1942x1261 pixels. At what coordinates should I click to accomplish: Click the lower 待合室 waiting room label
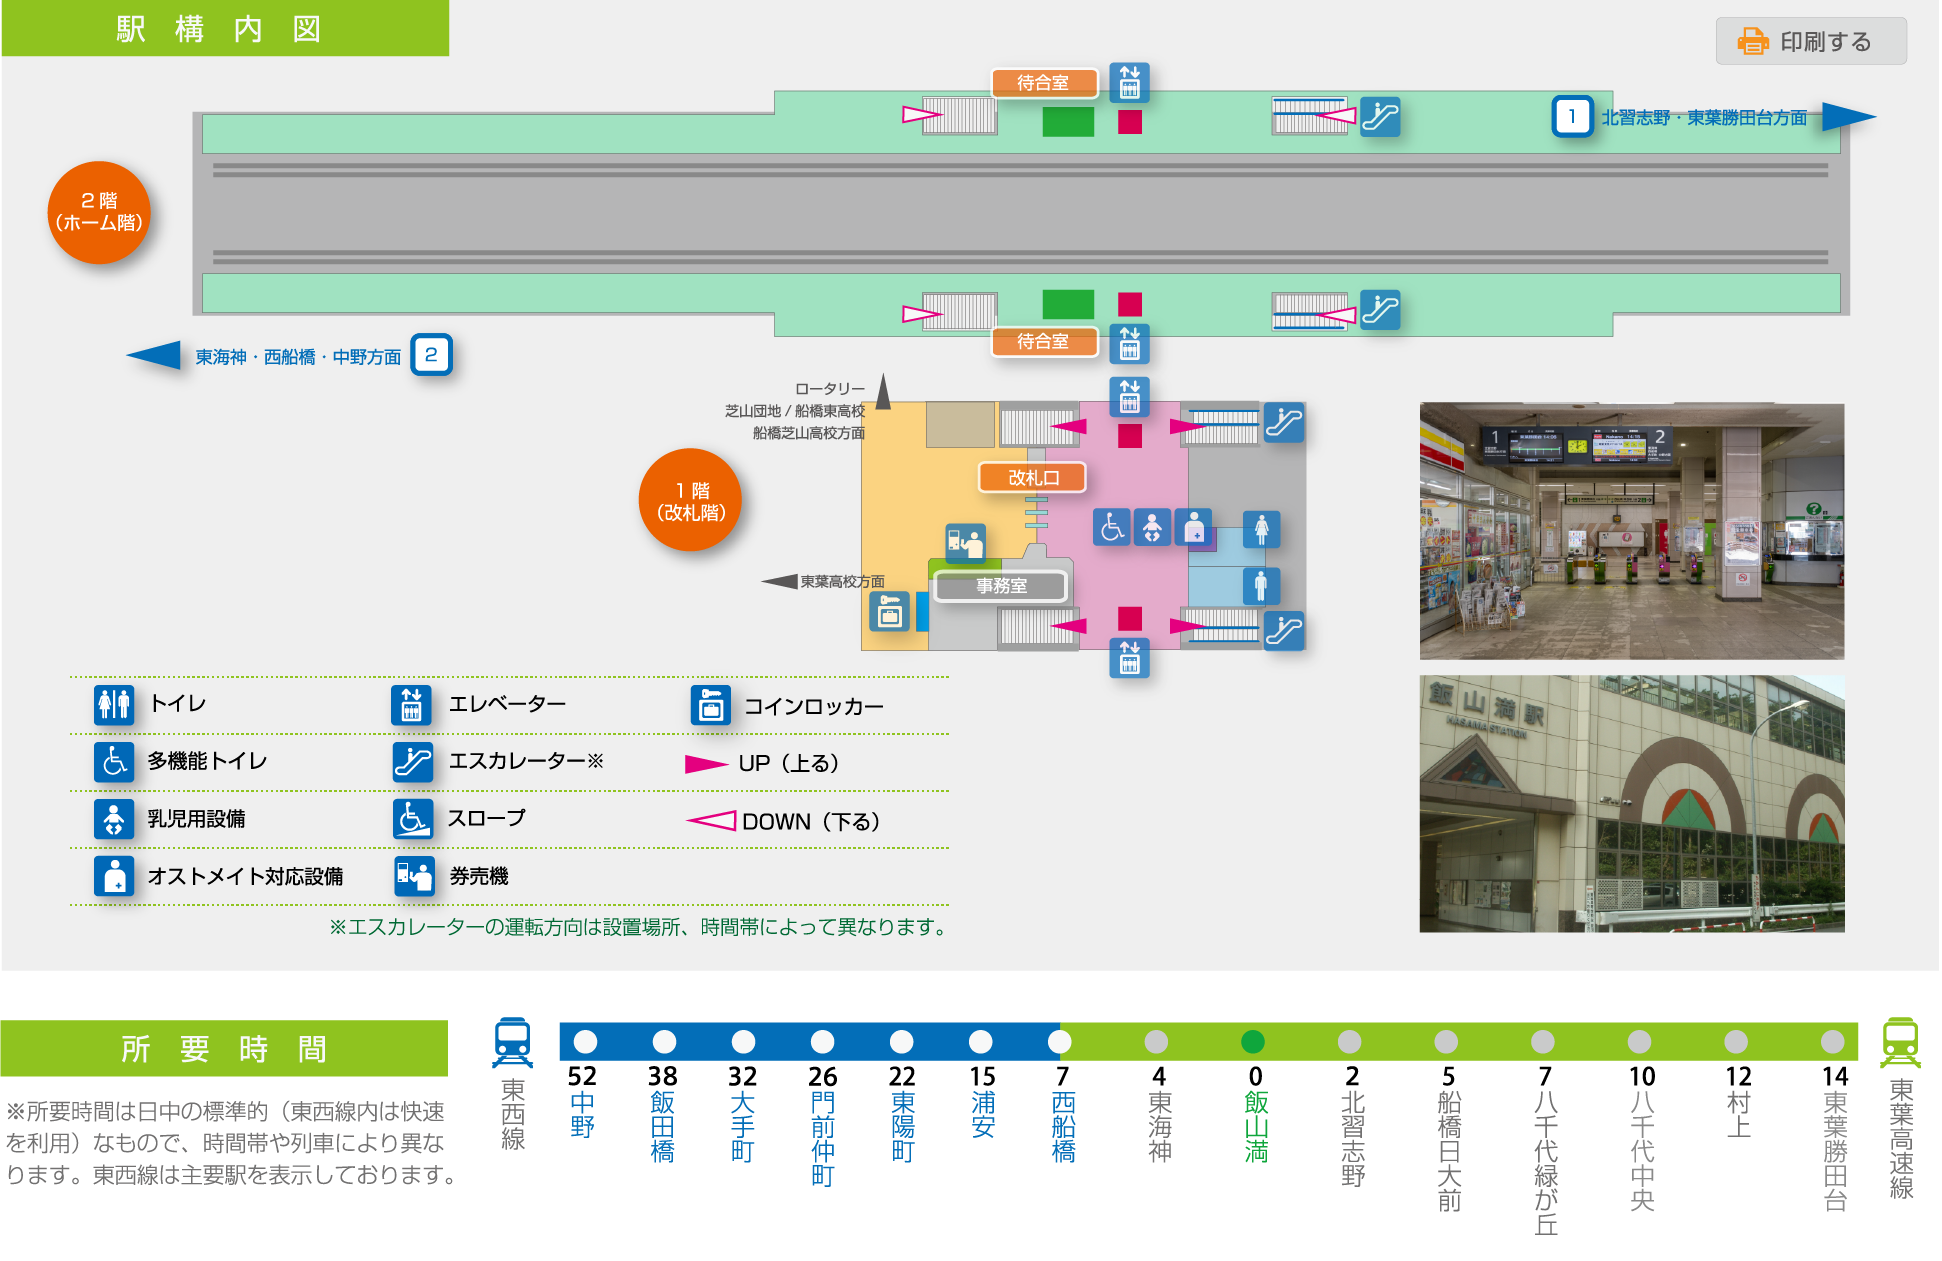(x=1044, y=341)
